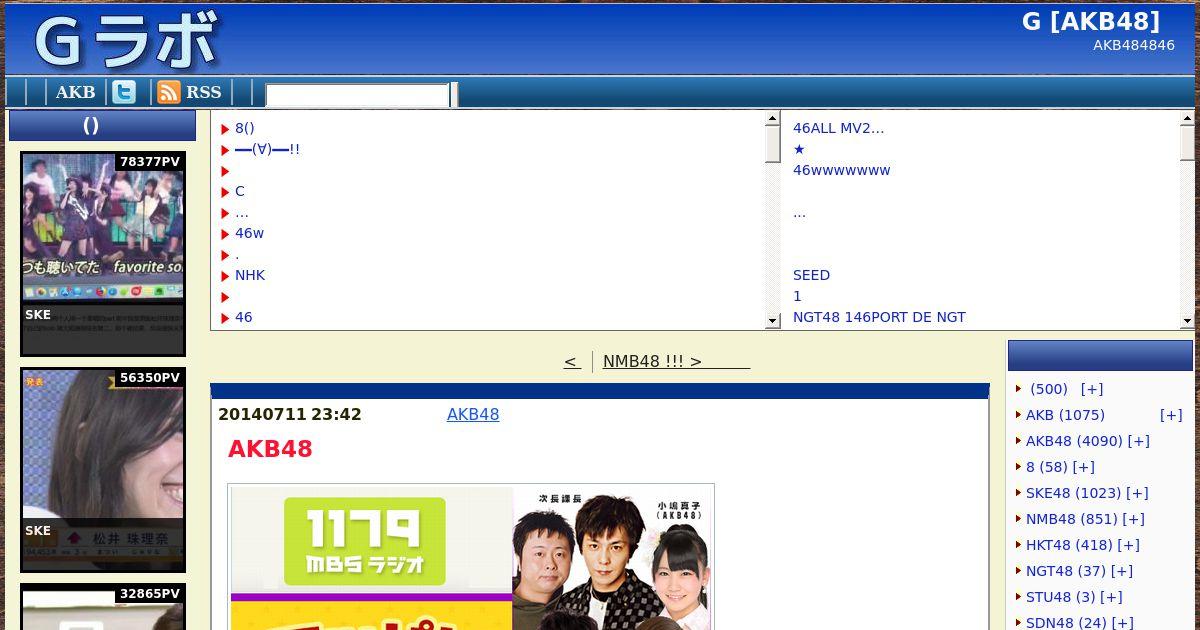Open the SDN48 (24) category link
The image size is (1200, 630).
(x=1066, y=623)
